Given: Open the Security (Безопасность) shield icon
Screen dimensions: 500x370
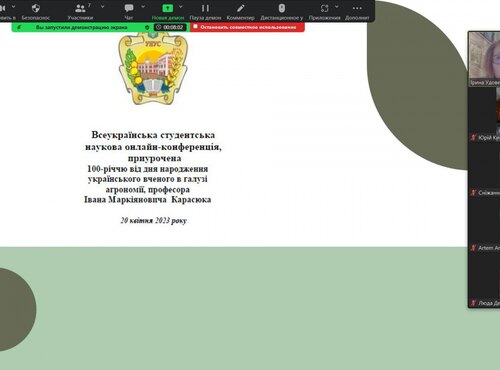Looking at the screenshot, I should click(x=36, y=8).
